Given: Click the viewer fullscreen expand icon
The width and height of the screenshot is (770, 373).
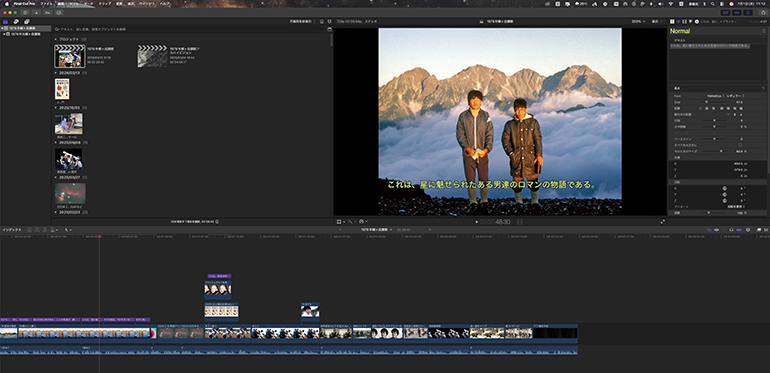Looking at the screenshot, I should click(x=662, y=222).
